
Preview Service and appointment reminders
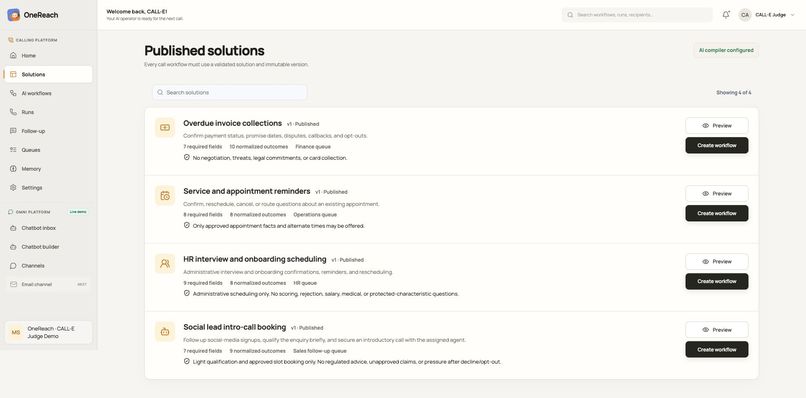717,194
